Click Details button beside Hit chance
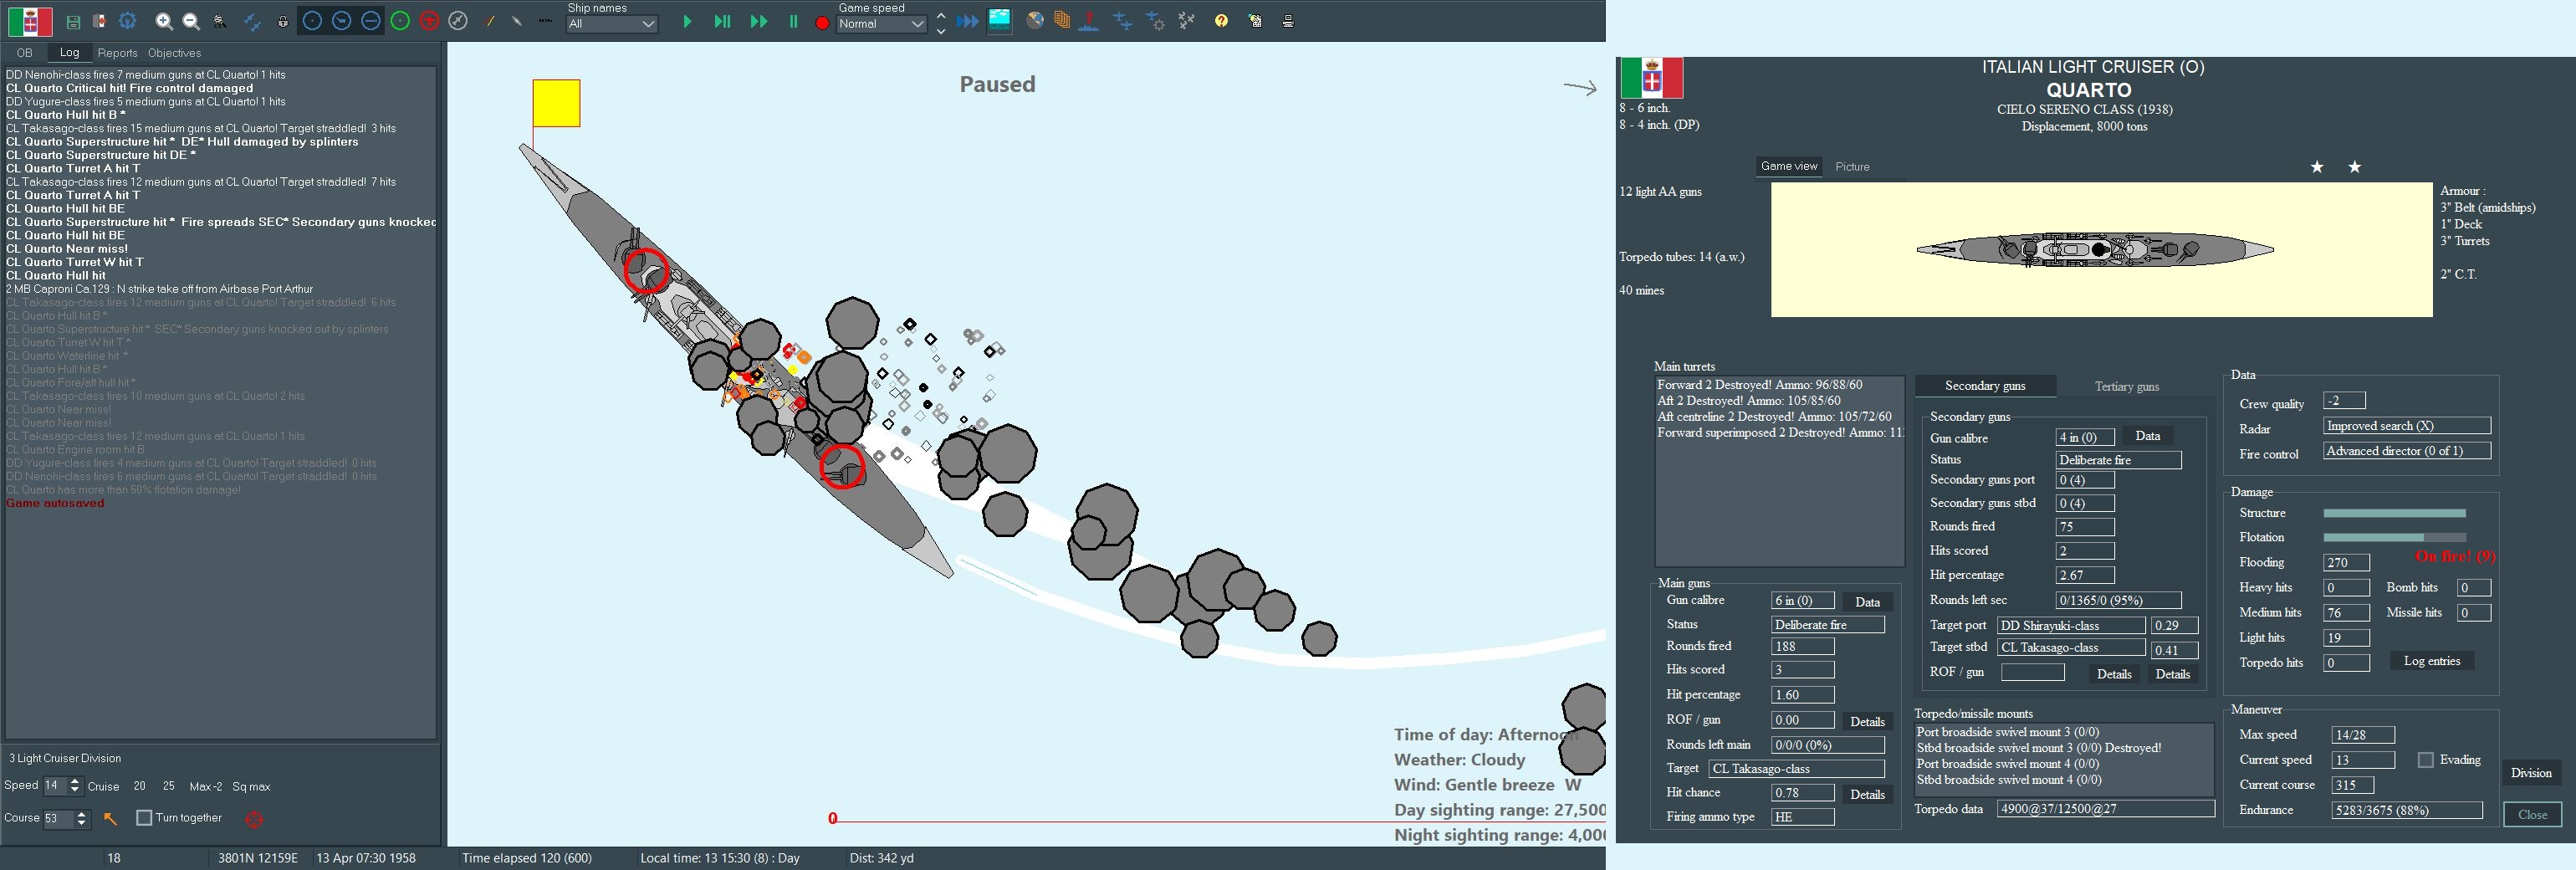Viewport: 2576px width, 870px height. click(x=1866, y=794)
